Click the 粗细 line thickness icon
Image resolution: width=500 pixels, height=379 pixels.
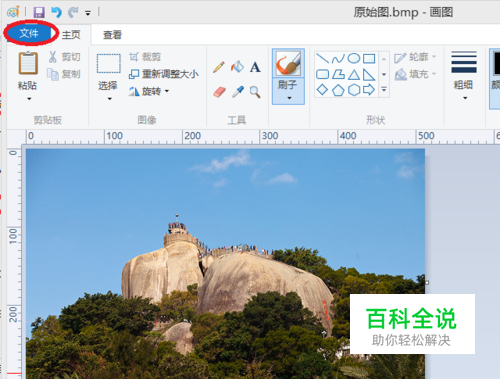tap(464, 62)
